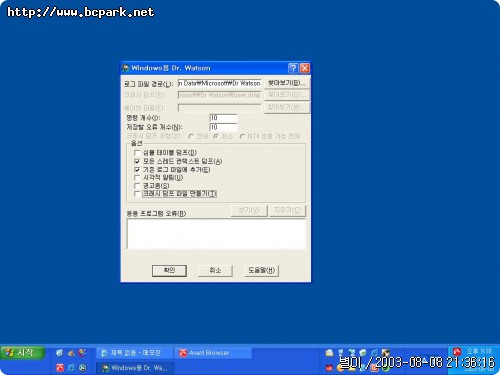Click 찾아보기 button for 크래시 덤프 row
Viewport: 500px width, 375px height.
tap(287, 95)
